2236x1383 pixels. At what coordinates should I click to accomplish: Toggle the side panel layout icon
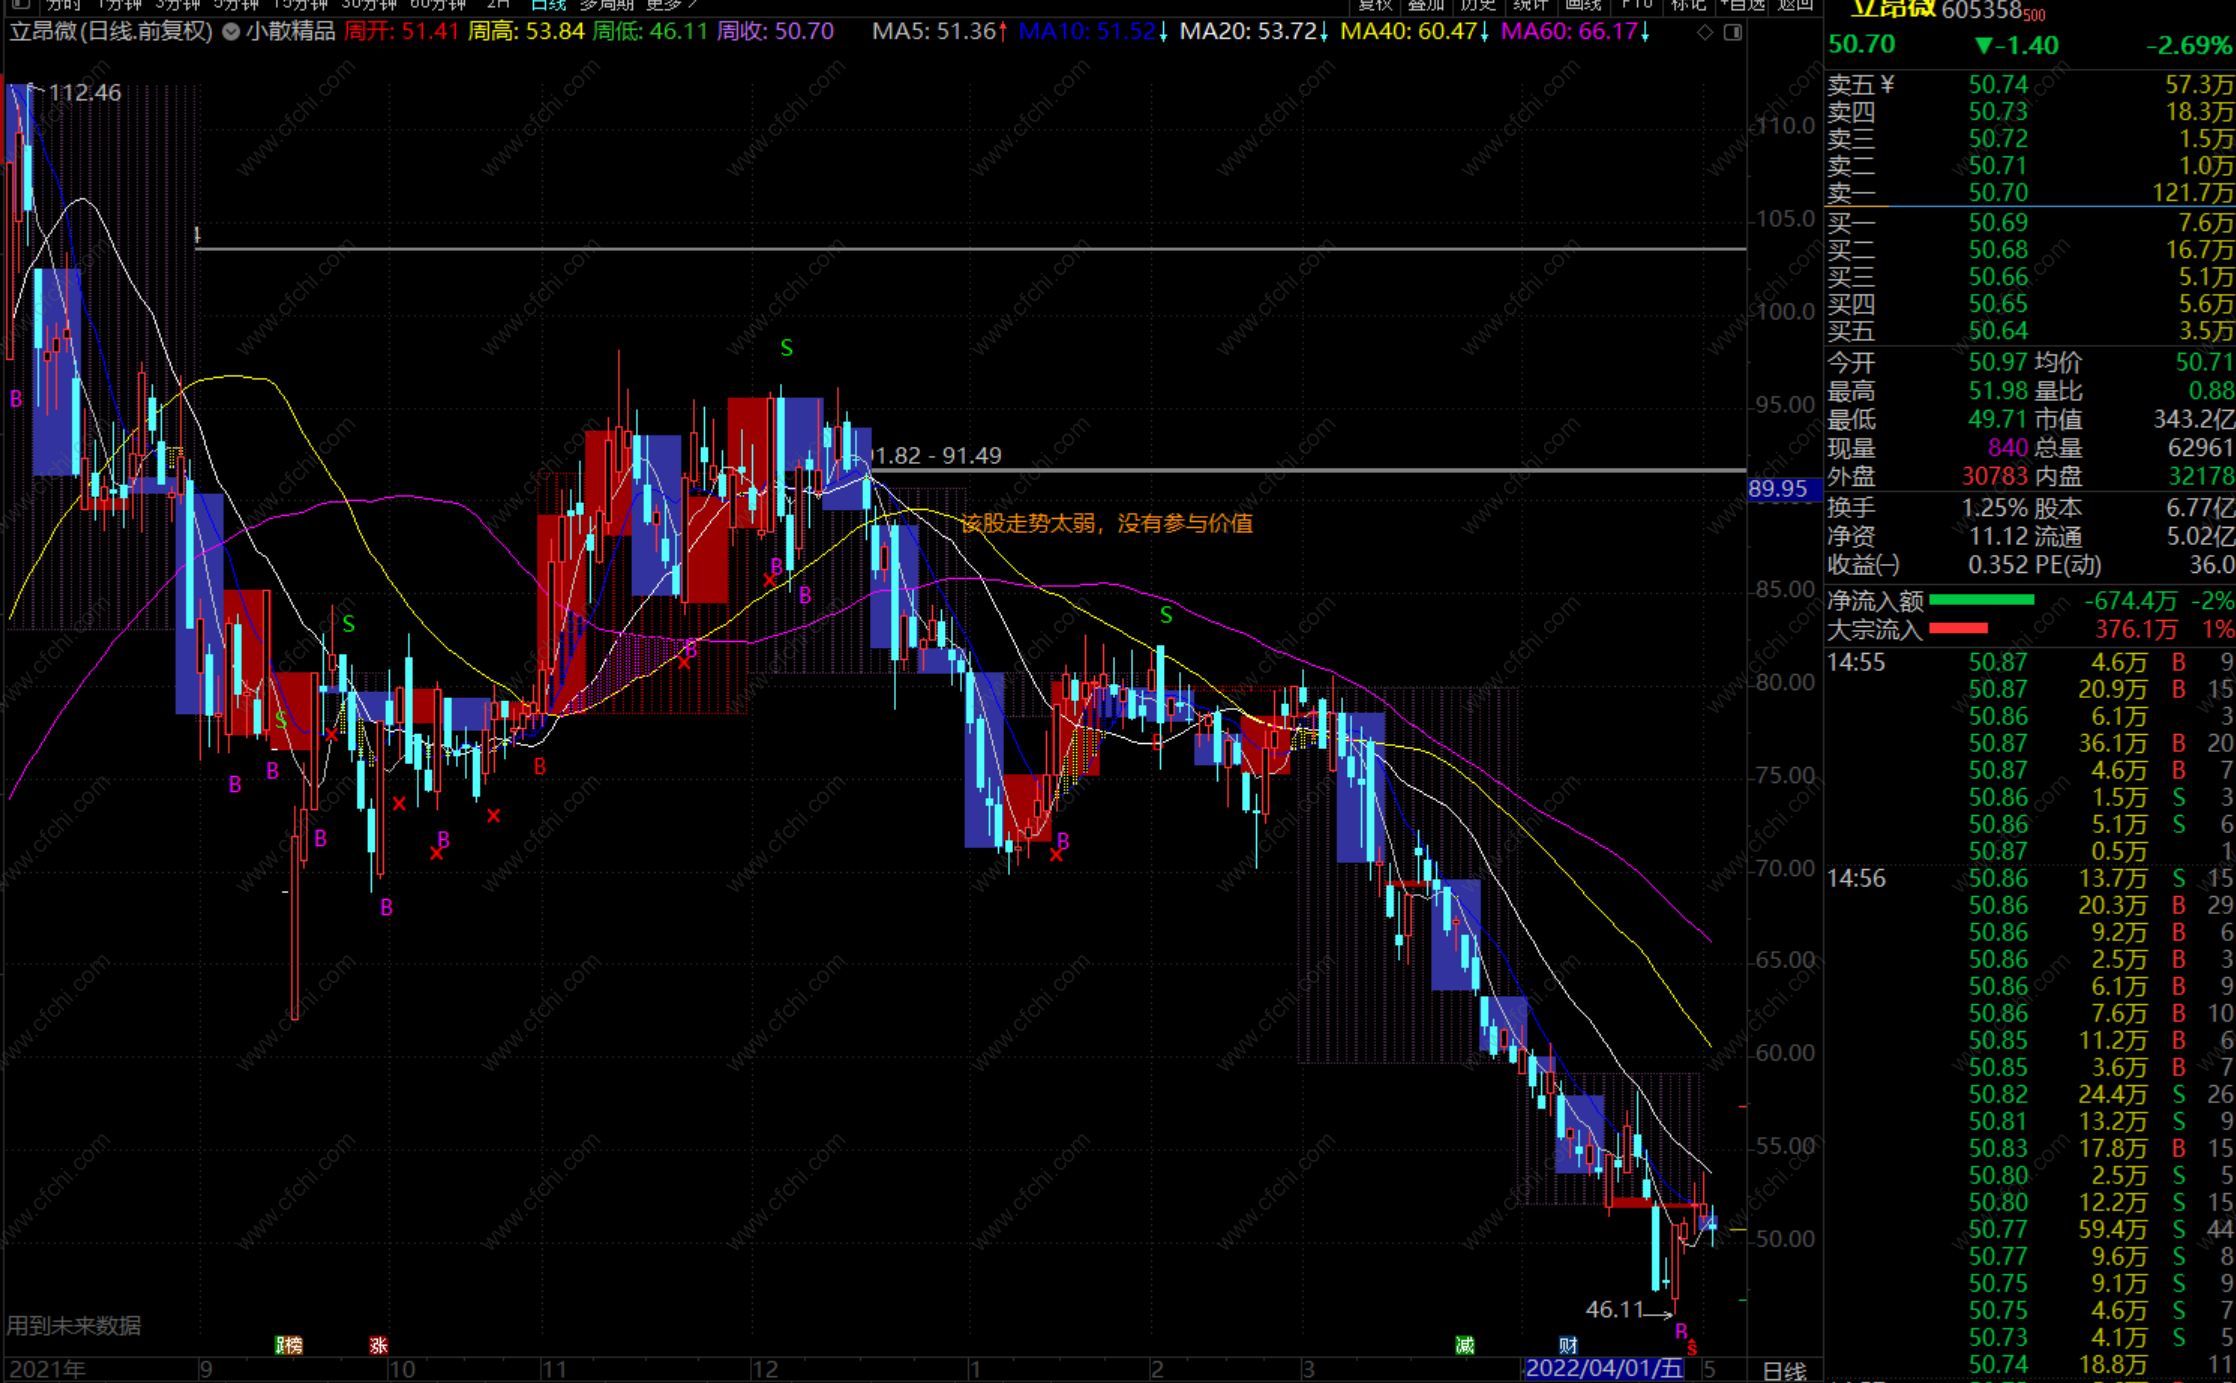point(1733,32)
